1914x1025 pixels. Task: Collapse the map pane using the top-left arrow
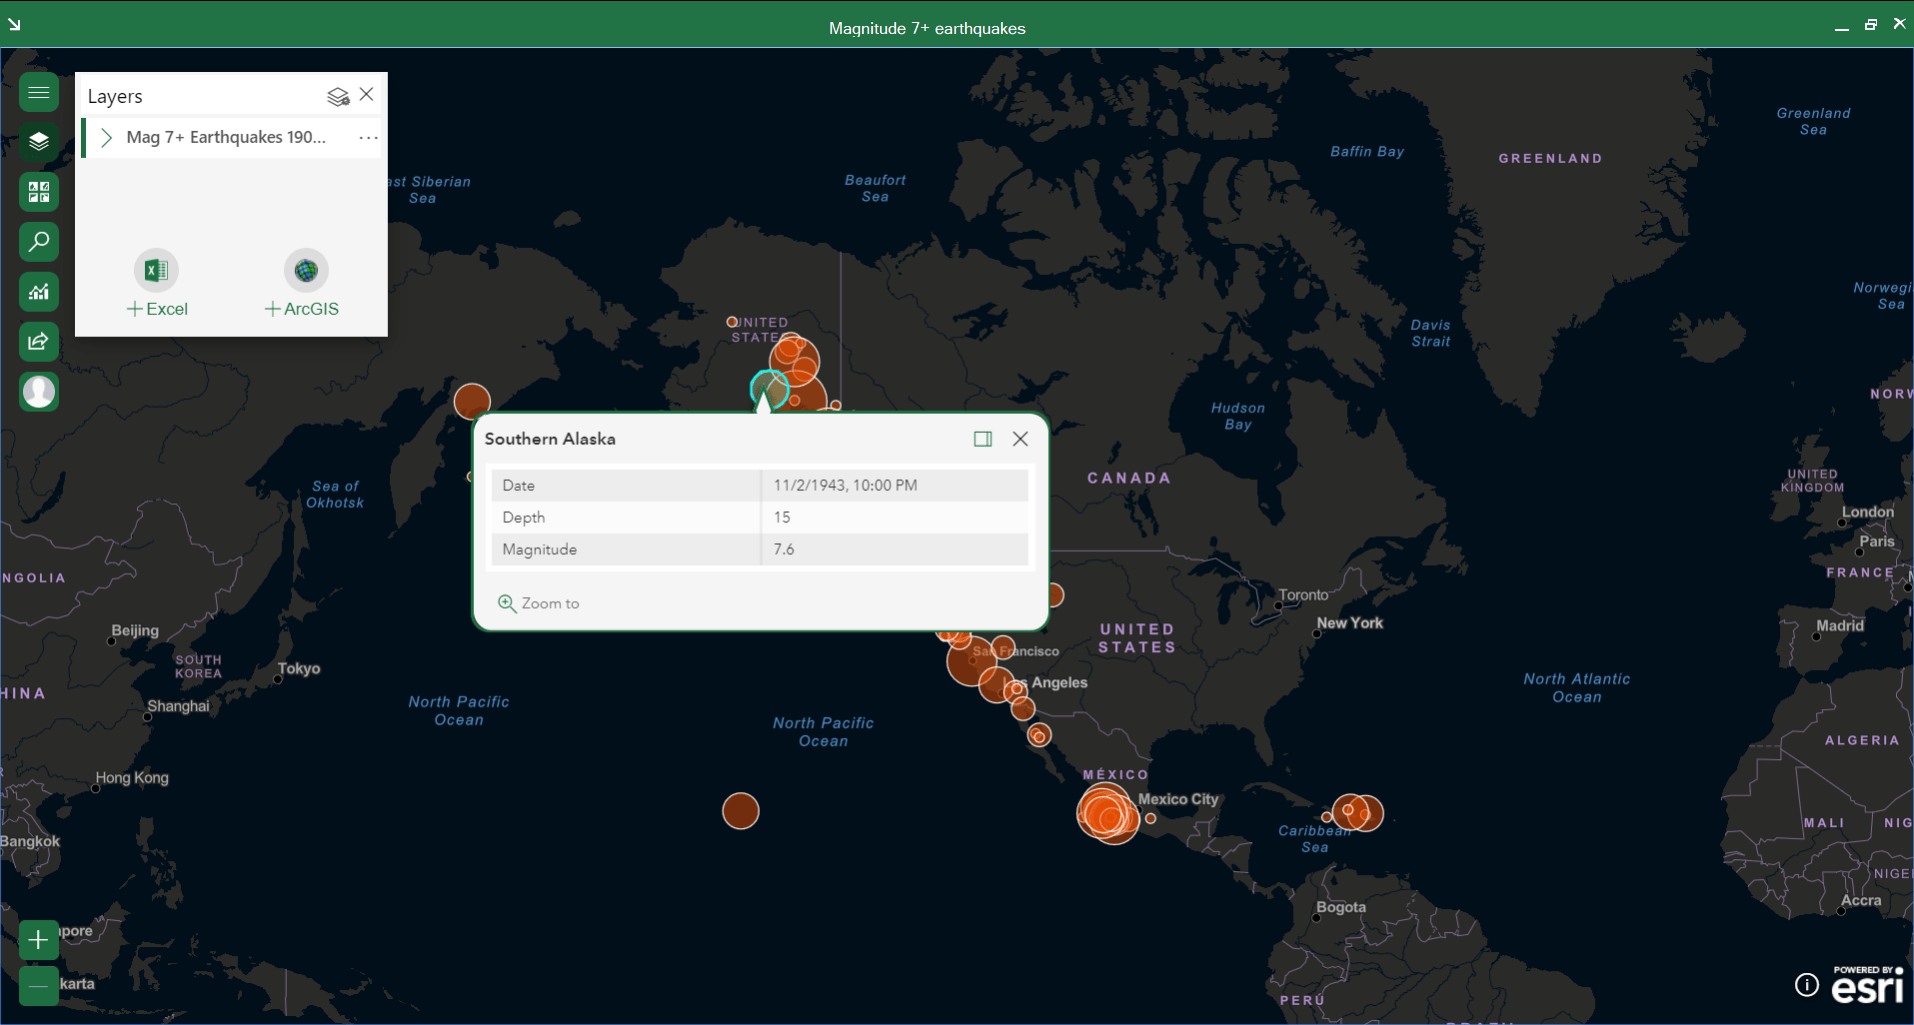point(14,23)
